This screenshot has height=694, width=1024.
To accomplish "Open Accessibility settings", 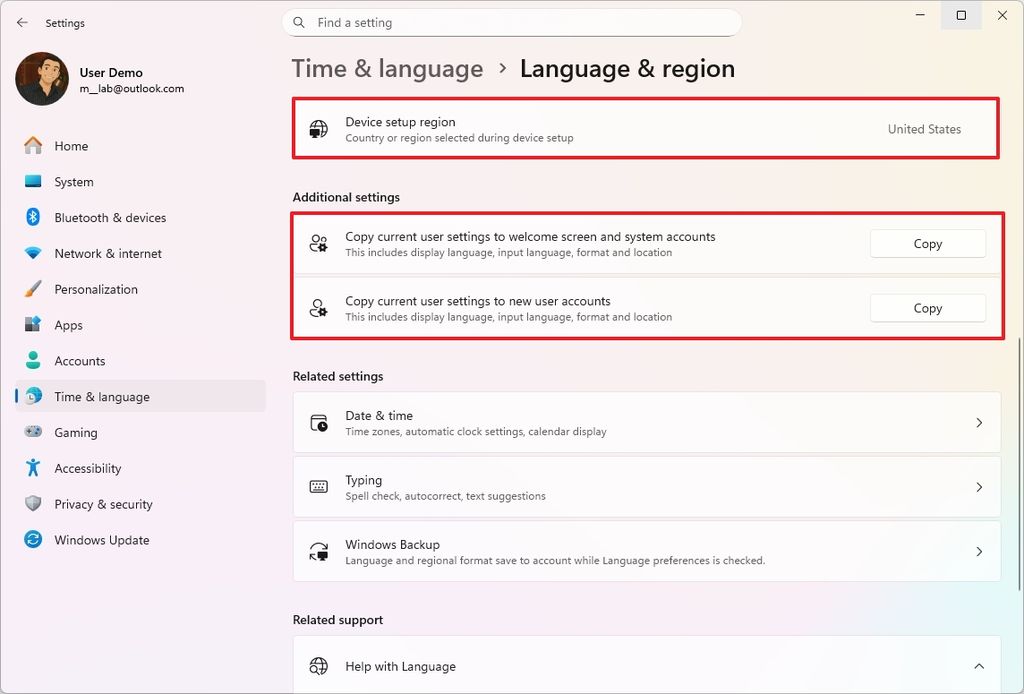I will tap(87, 468).
